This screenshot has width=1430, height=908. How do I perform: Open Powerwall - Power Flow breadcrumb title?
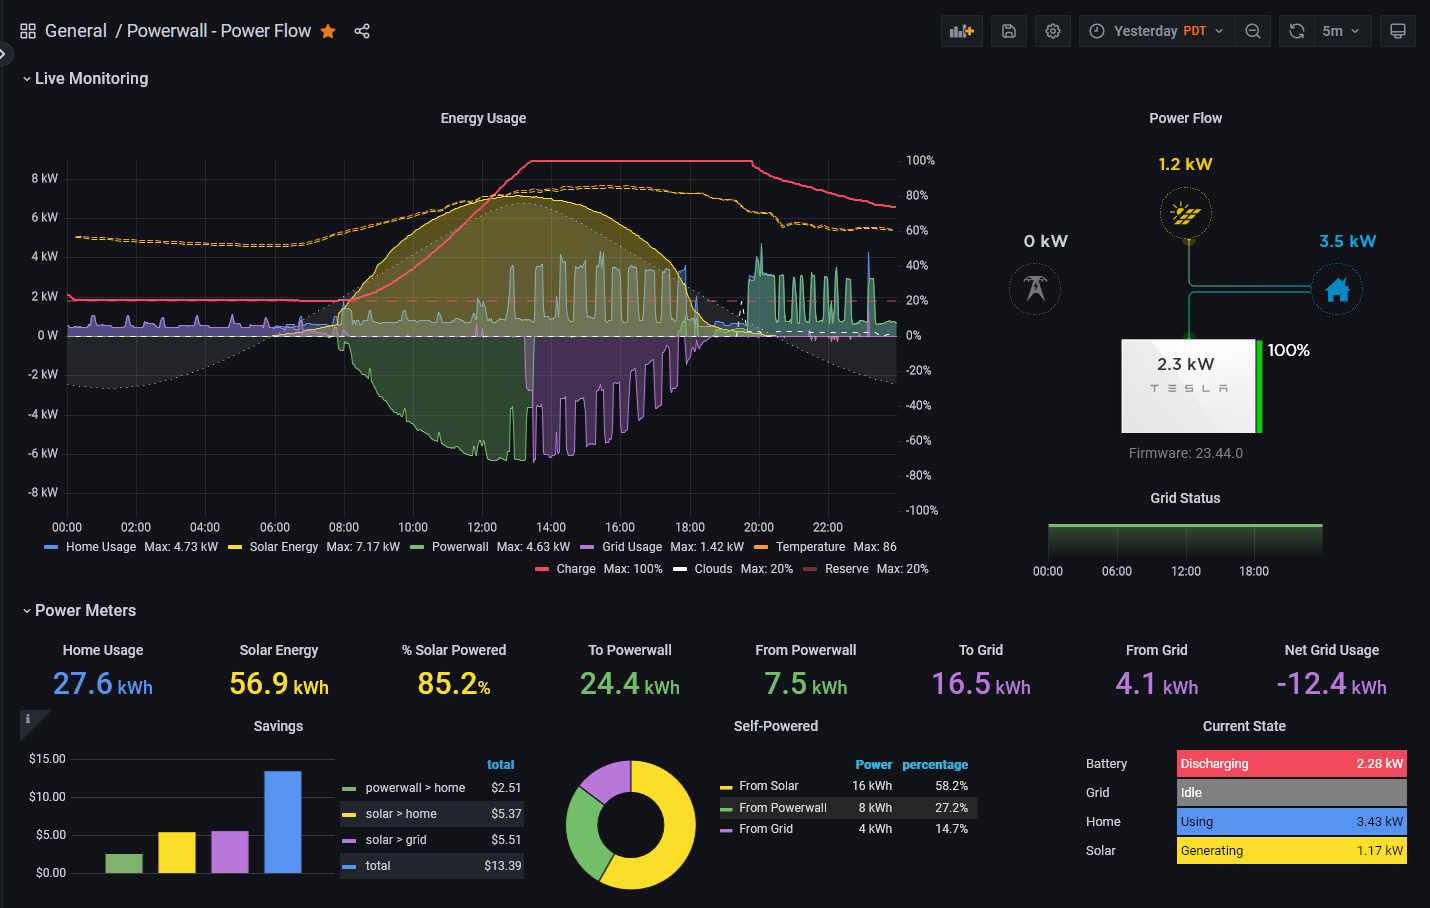click(x=219, y=31)
